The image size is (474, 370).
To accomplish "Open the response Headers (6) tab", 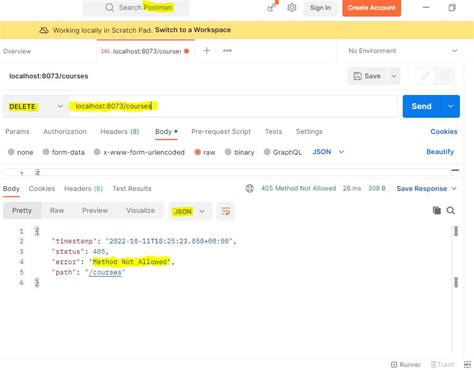I will coord(83,189).
